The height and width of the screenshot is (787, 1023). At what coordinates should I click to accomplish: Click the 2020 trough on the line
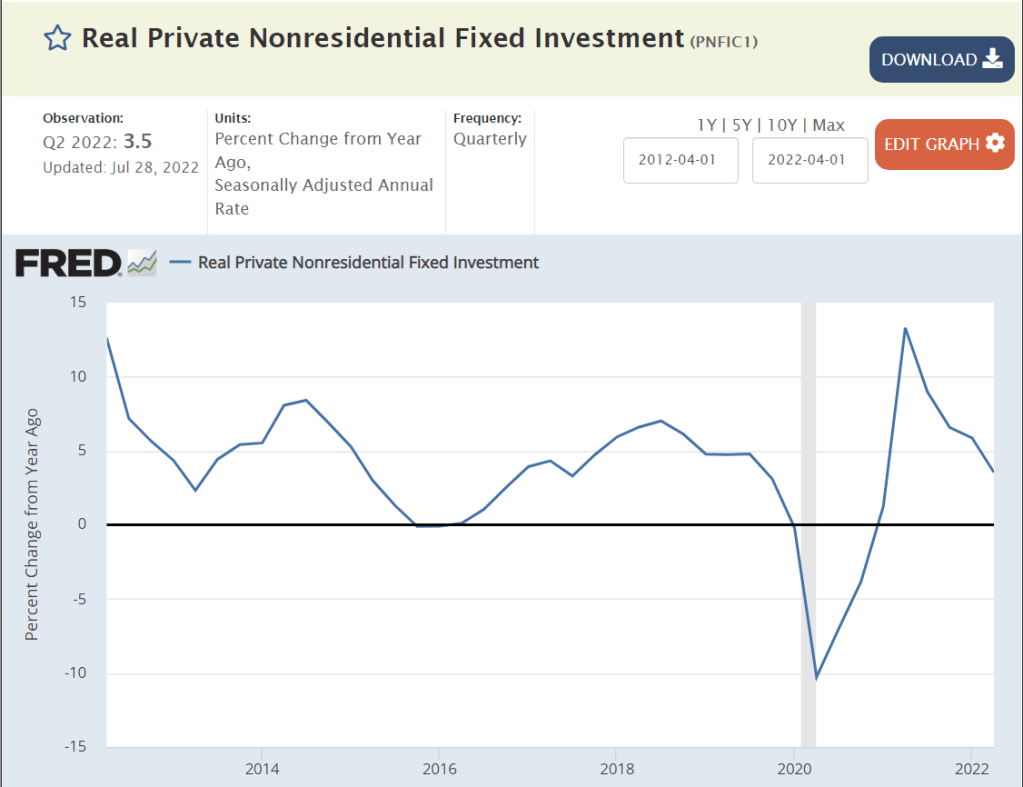click(817, 678)
